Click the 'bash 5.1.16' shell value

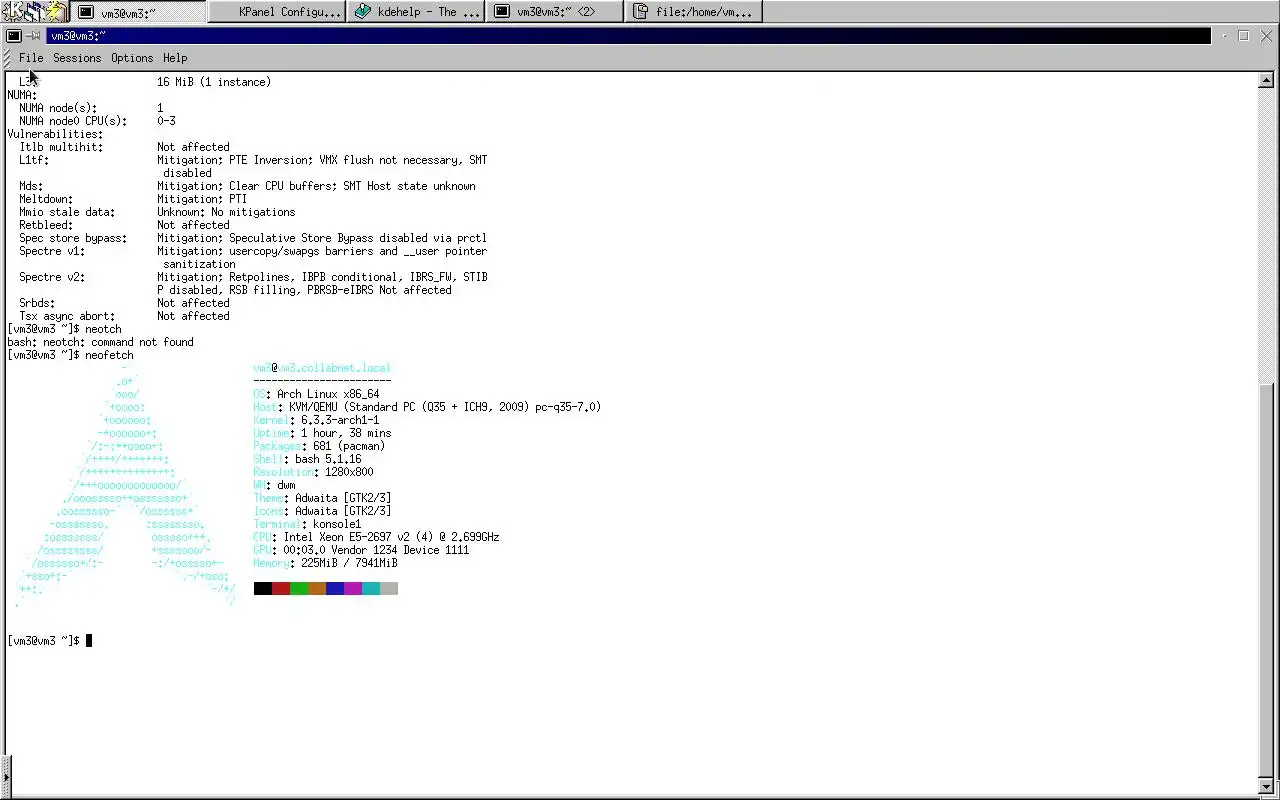[328, 459]
